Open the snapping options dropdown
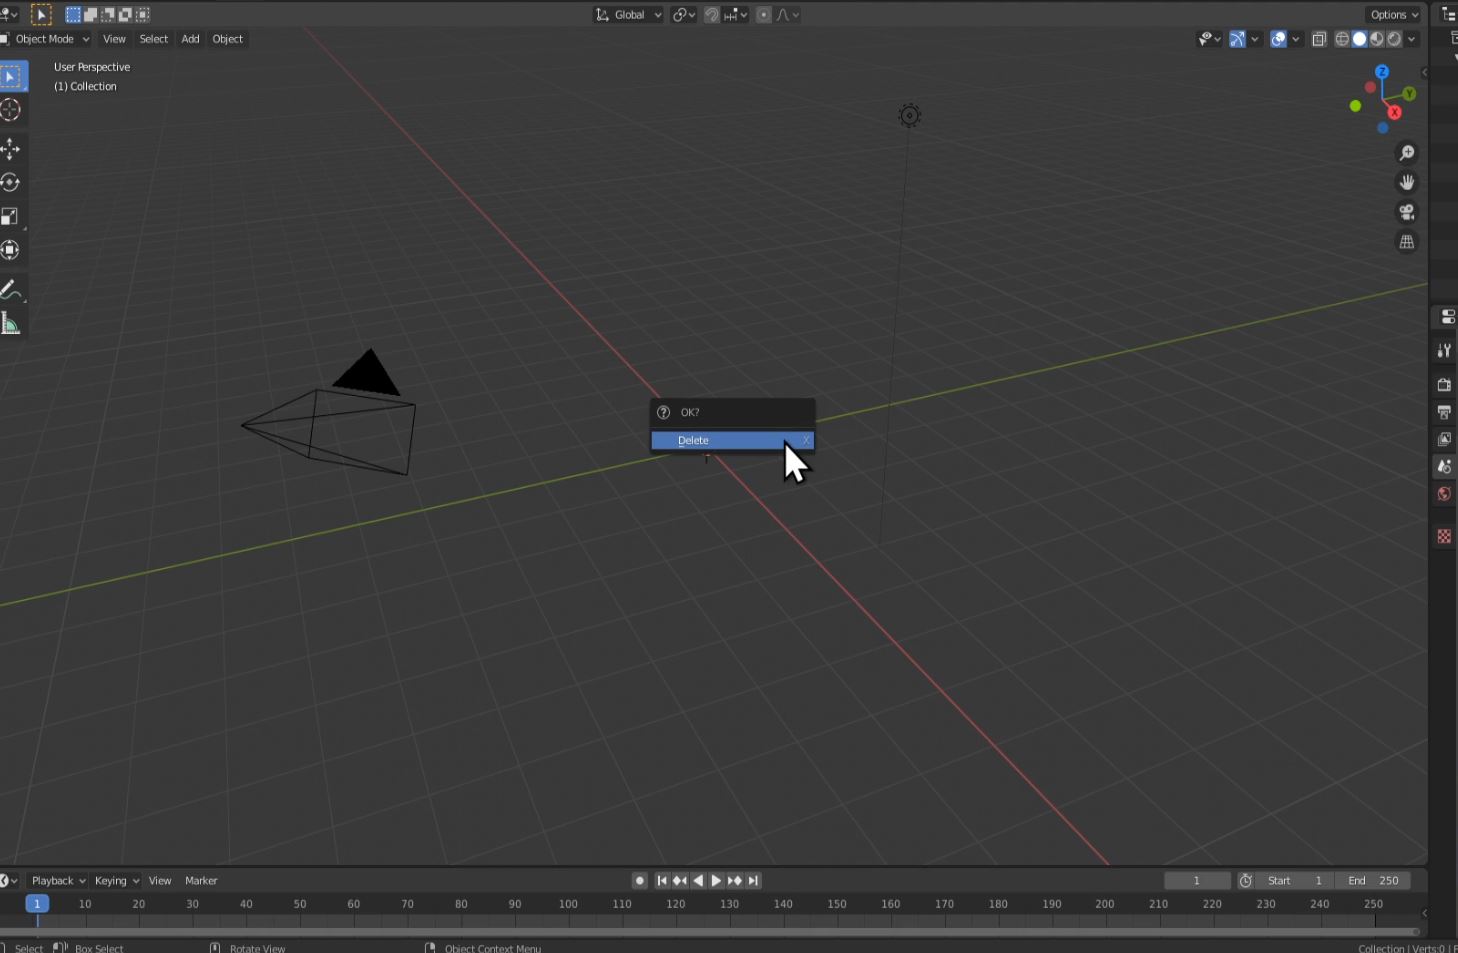Image resolution: width=1458 pixels, height=953 pixels. (x=736, y=15)
